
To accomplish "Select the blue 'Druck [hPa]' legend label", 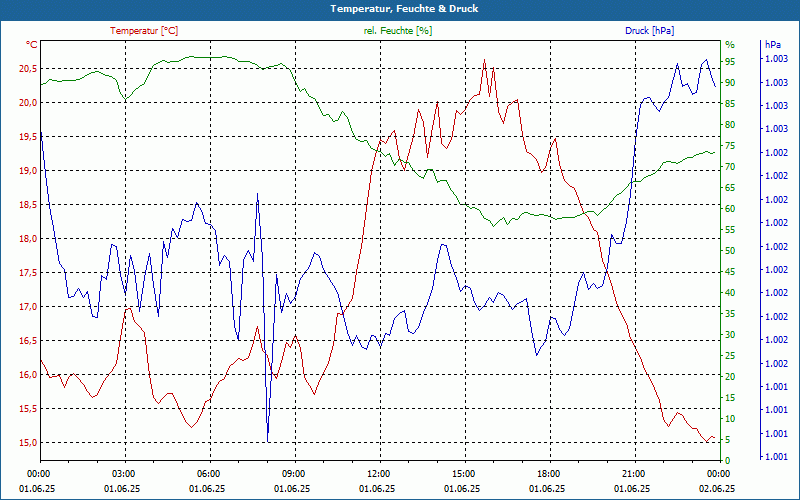I will pos(649,31).
